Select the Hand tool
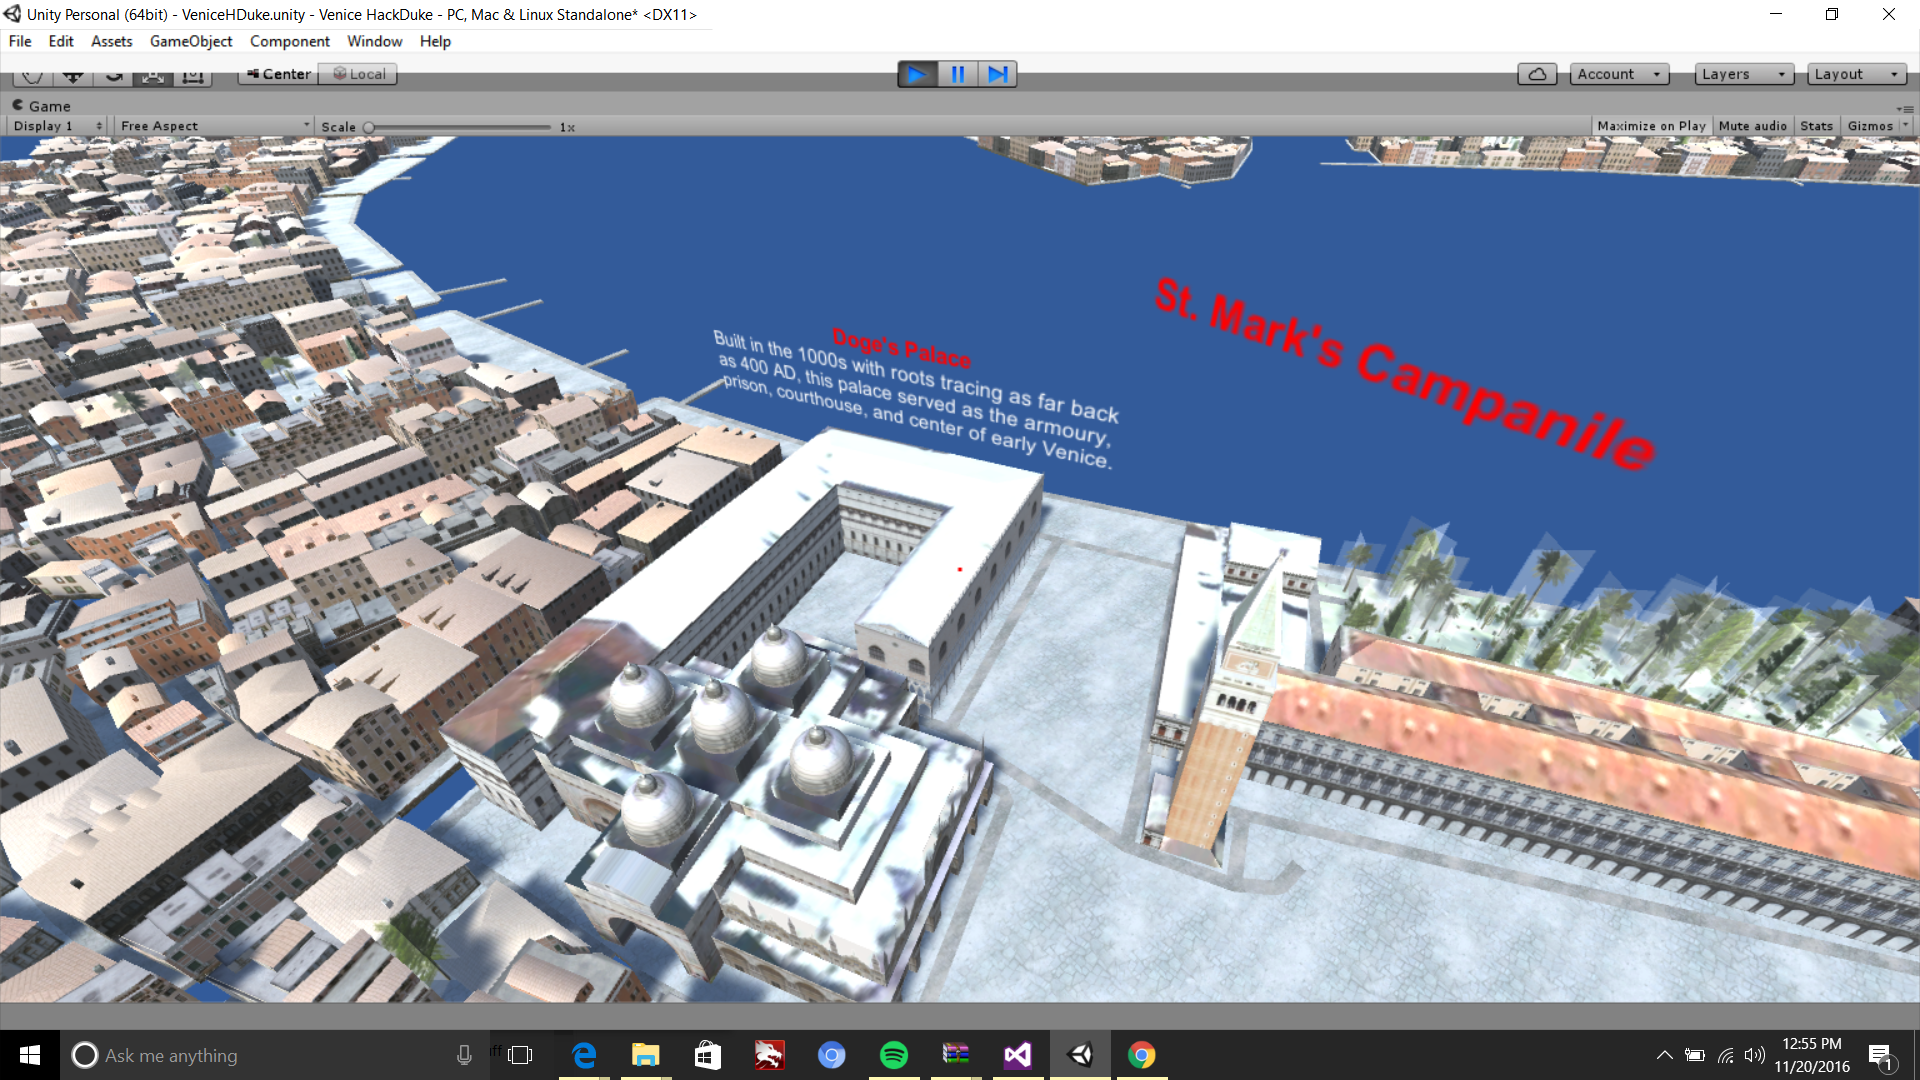This screenshot has height=1080, width=1920. [x=32, y=76]
